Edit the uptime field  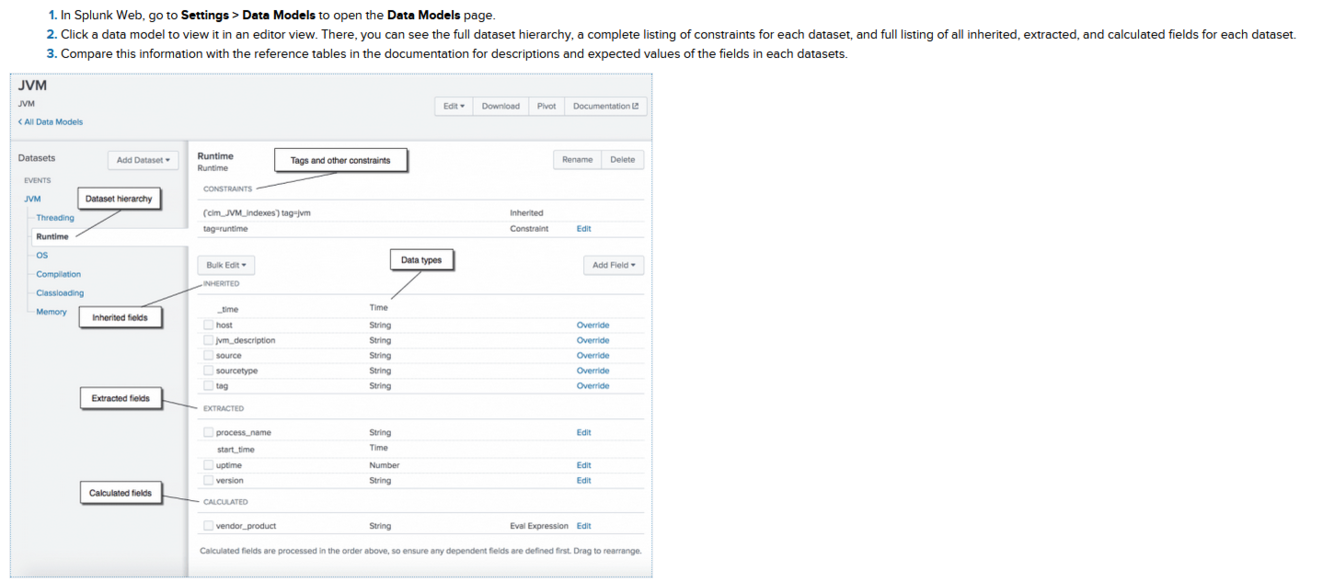584,465
